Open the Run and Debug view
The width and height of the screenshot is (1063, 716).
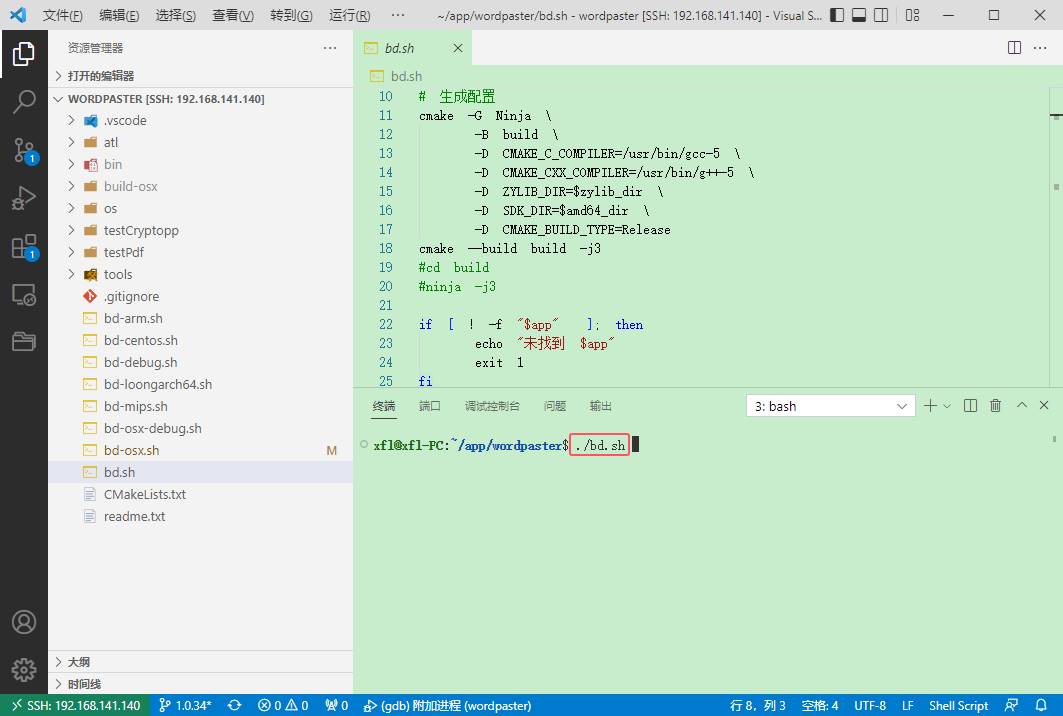pos(24,198)
